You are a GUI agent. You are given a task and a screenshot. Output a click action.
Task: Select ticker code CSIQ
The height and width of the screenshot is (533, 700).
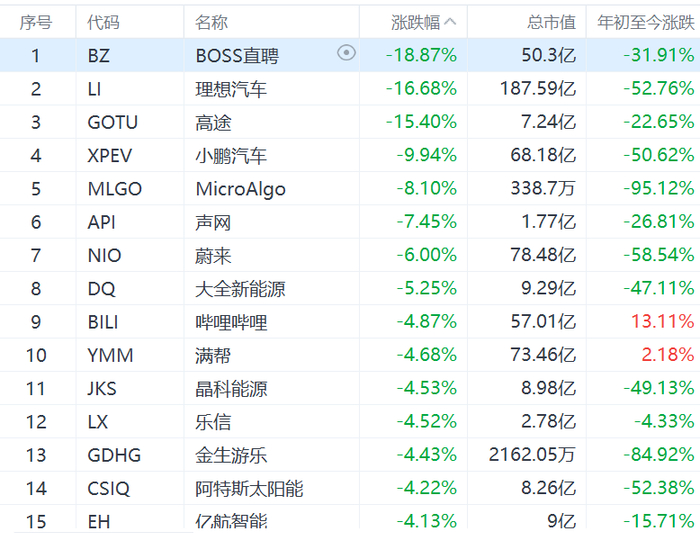(x=108, y=489)
